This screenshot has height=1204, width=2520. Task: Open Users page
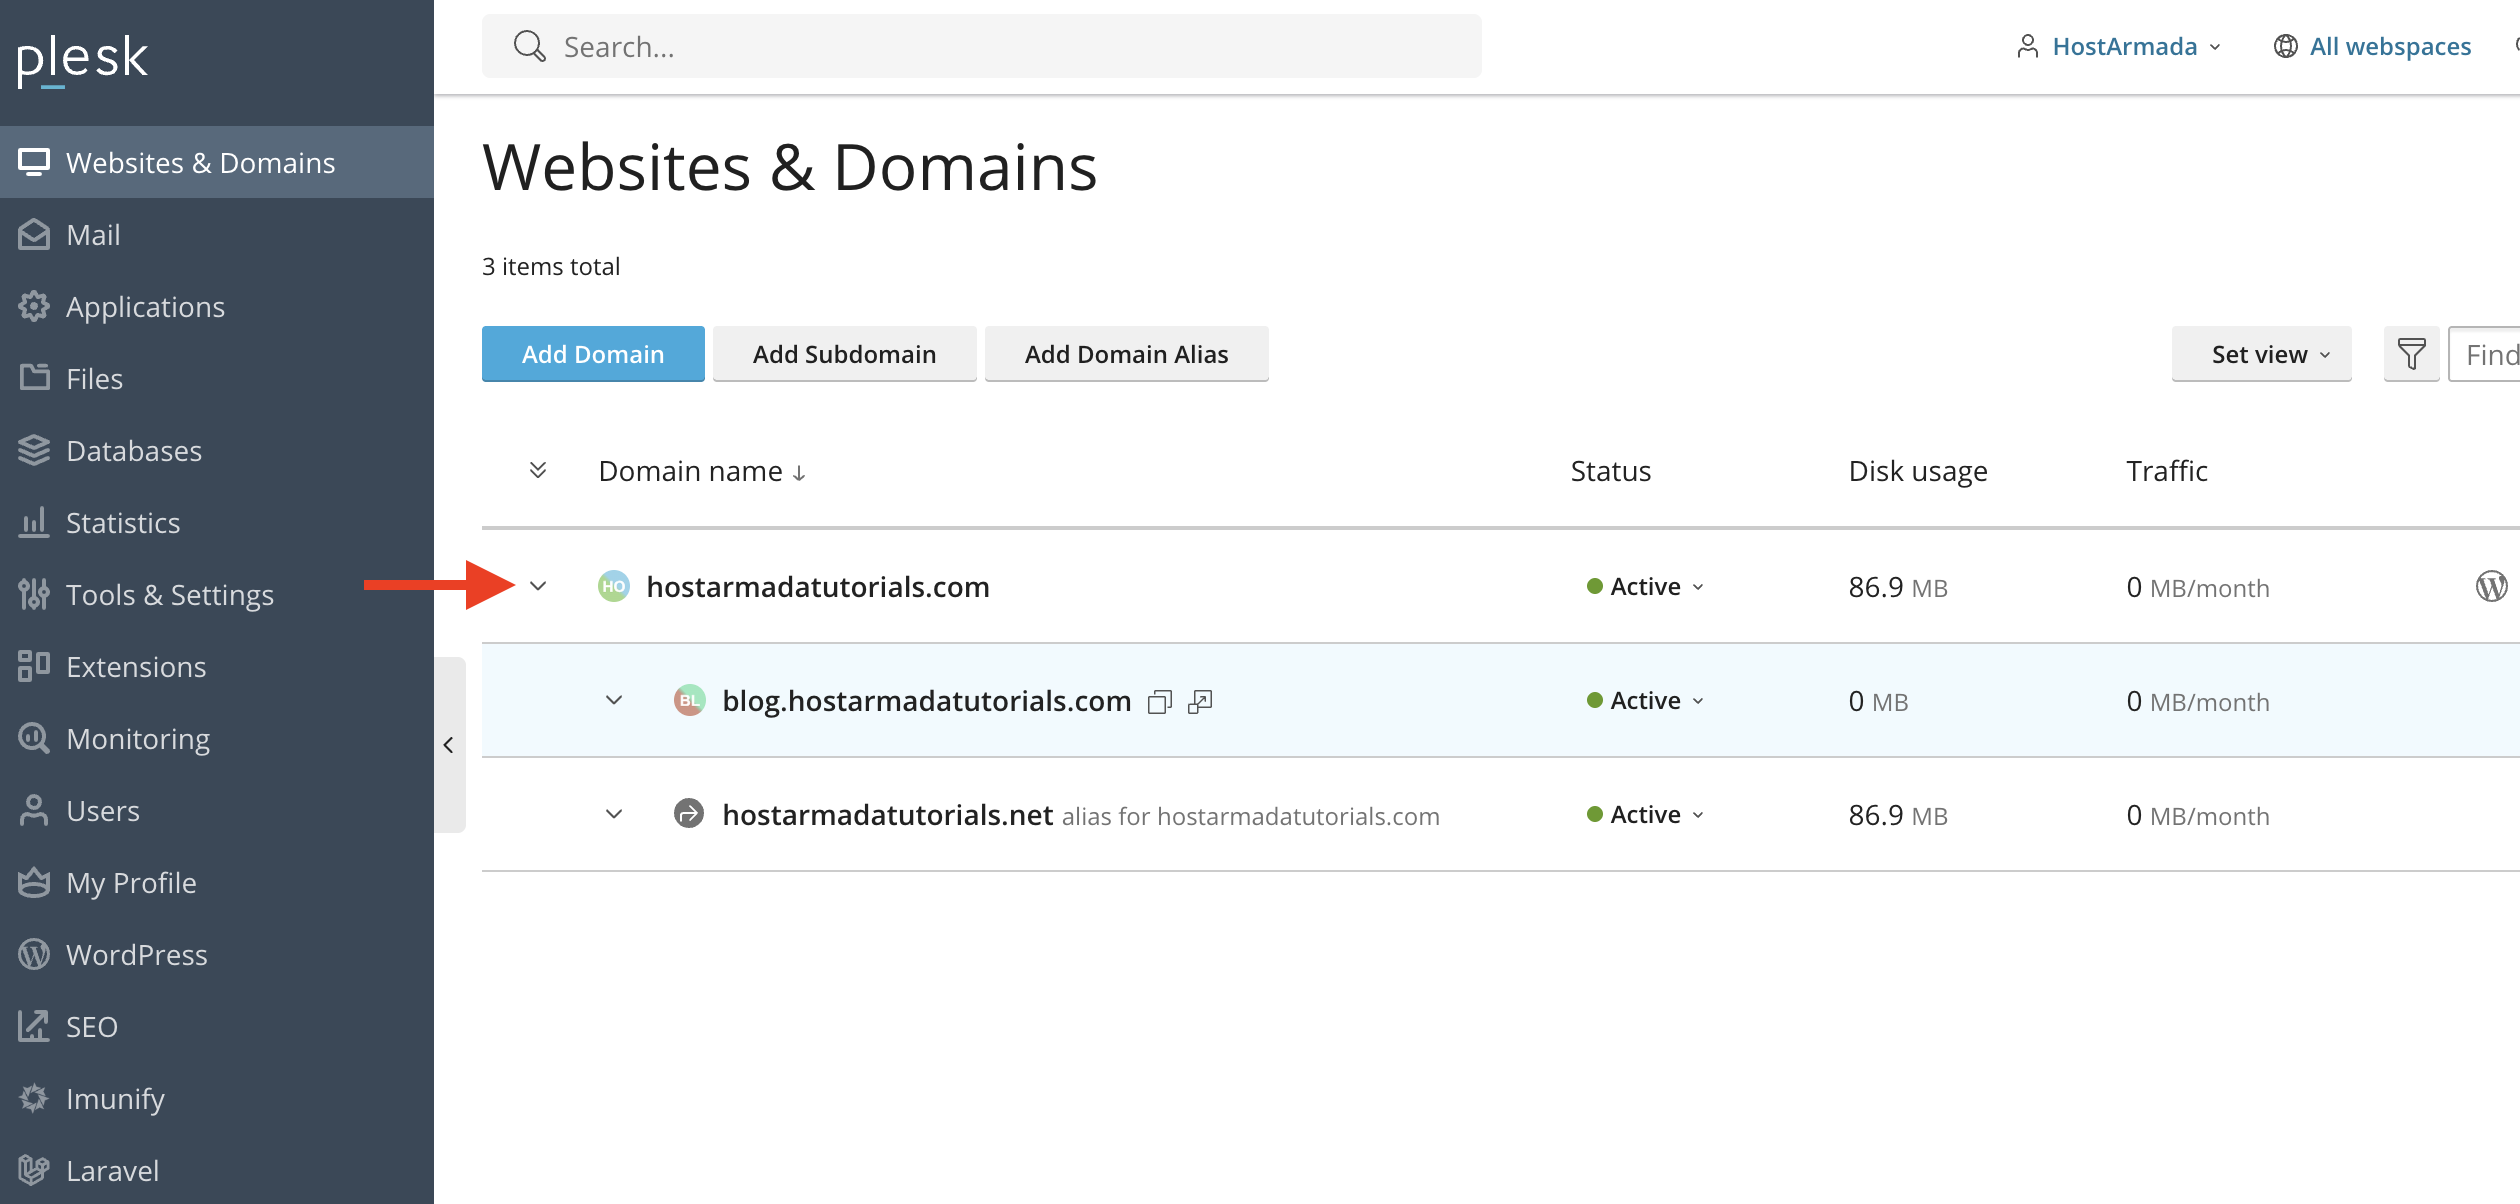(x=217, y=810)
